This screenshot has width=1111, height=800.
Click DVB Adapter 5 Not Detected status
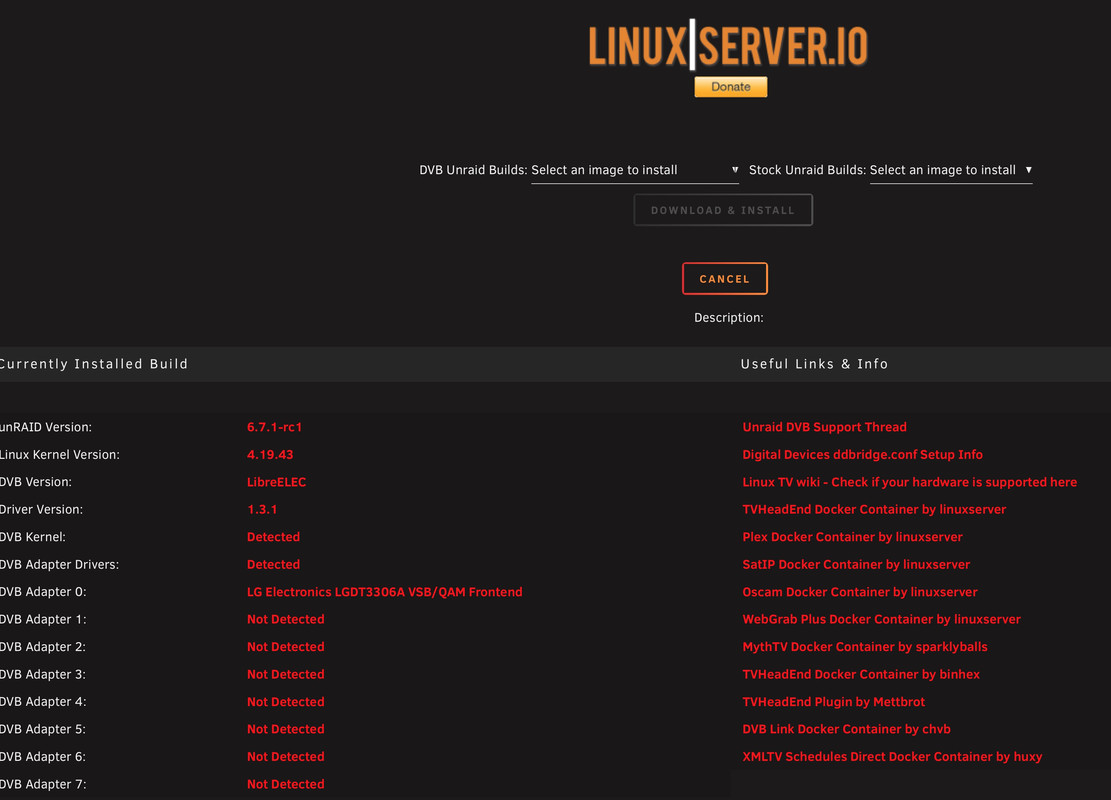(x=286, y=729)
